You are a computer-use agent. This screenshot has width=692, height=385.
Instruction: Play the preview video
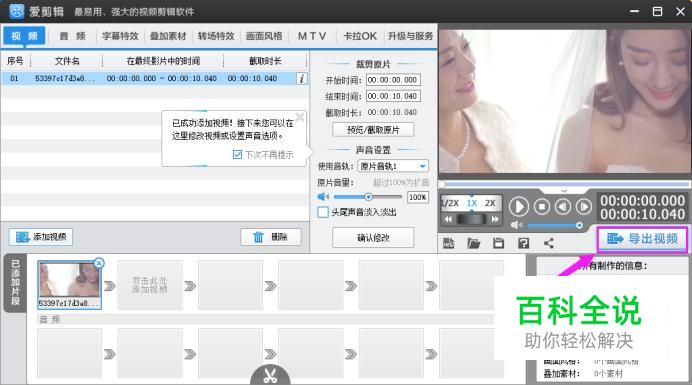519,207
